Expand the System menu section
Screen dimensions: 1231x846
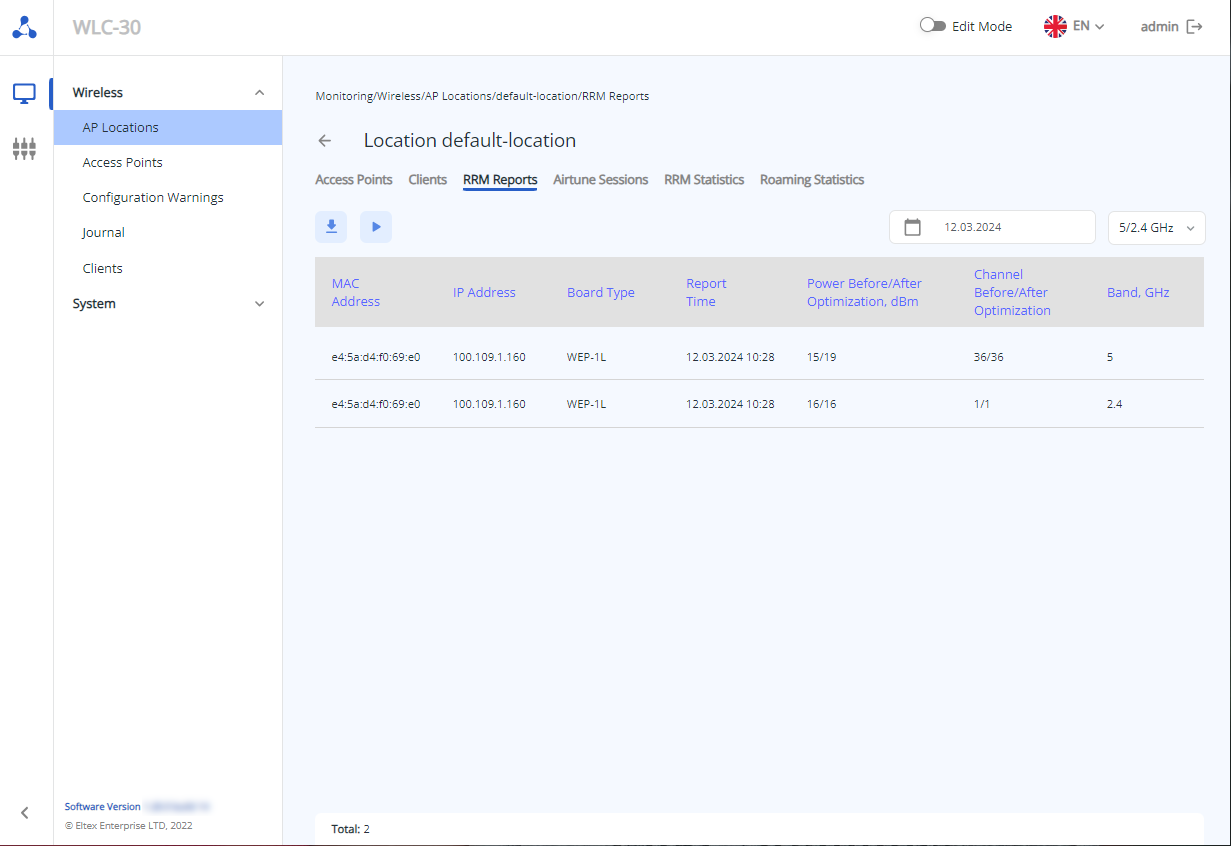[260, 304]
